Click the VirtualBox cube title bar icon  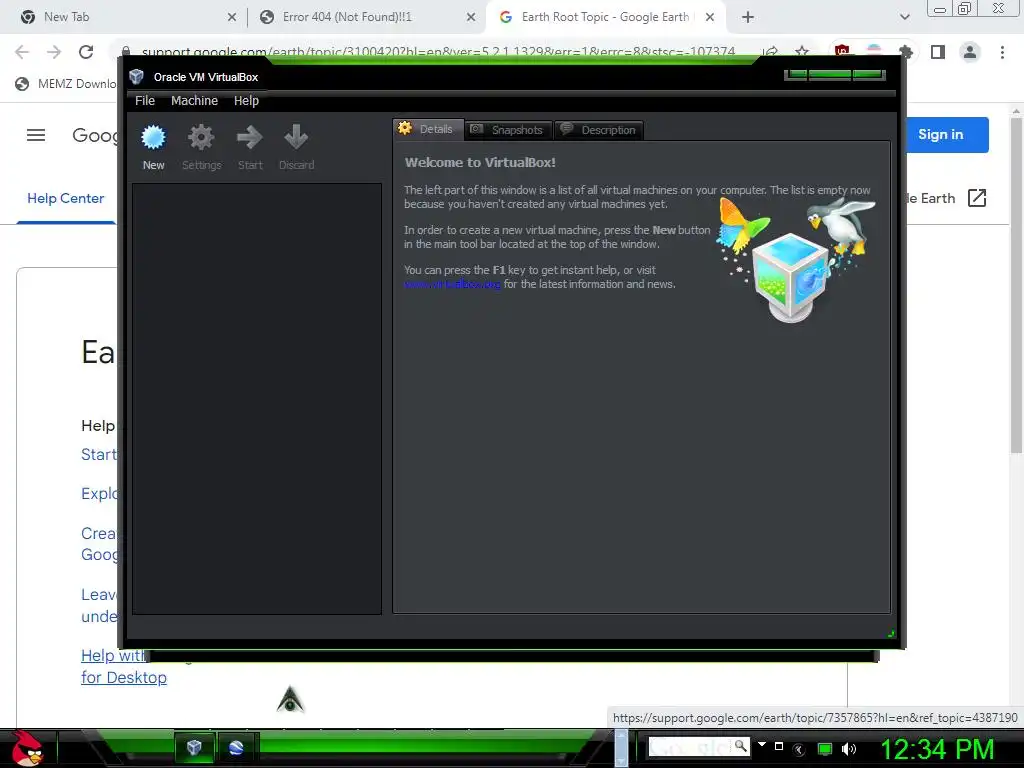pos(136,76)
